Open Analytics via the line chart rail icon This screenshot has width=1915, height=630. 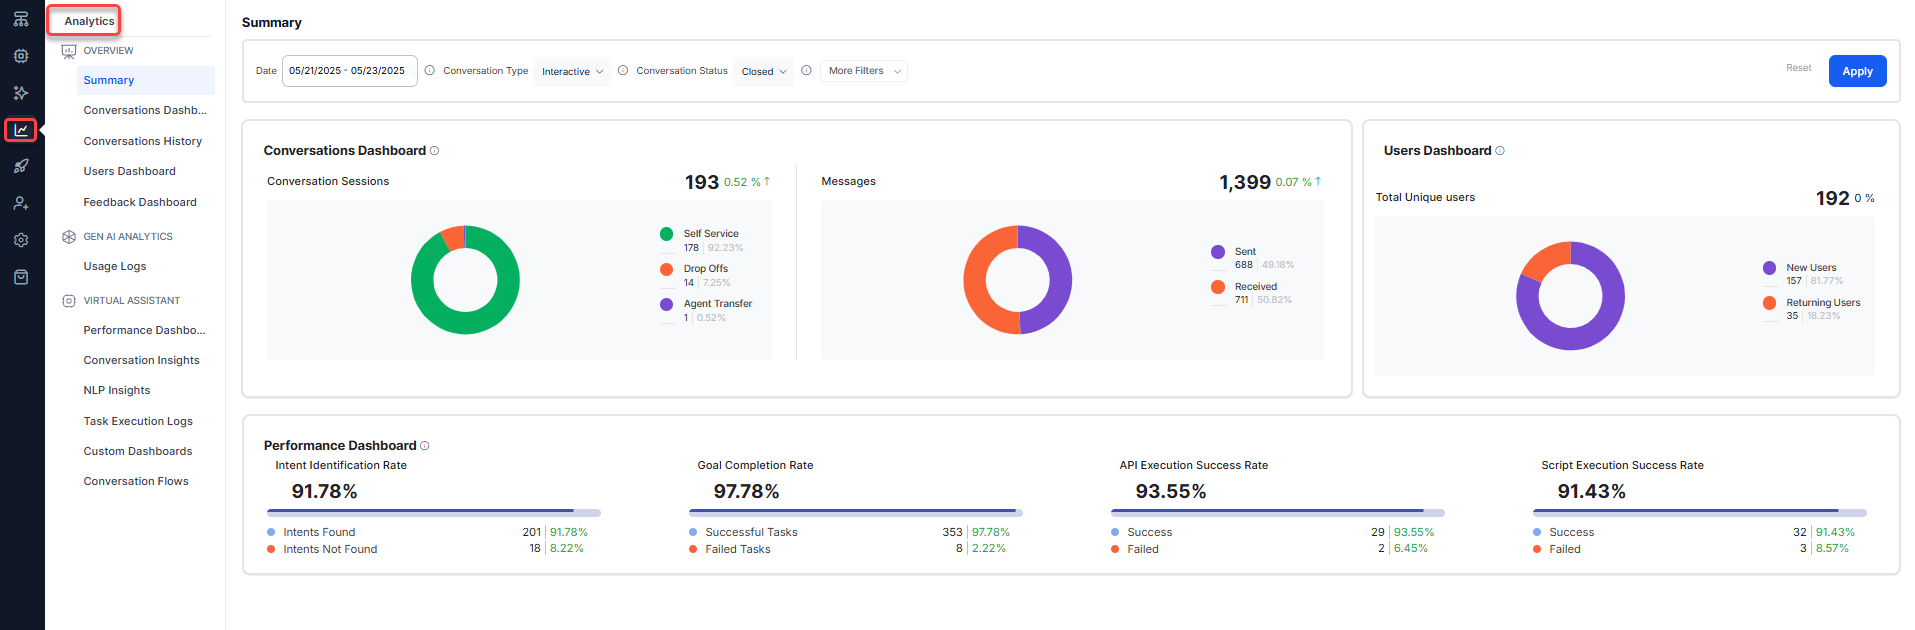pos(21,130)
